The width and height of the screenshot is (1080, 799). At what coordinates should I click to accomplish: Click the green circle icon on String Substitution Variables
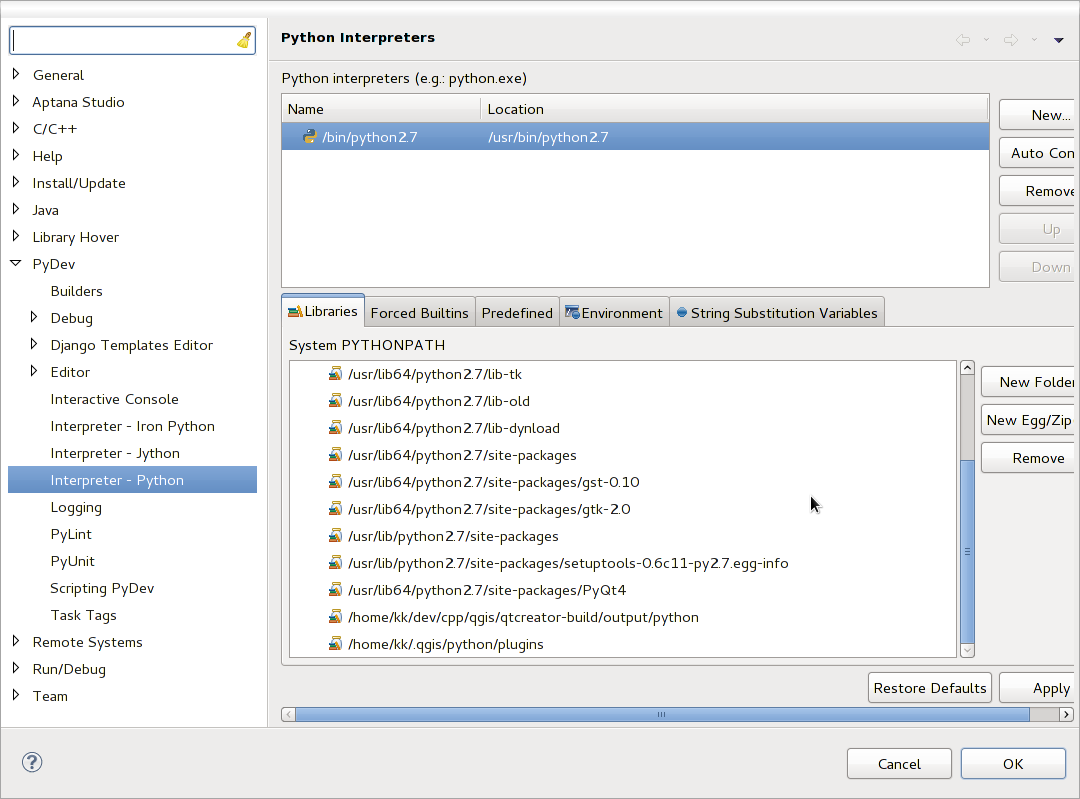pyautogui.click(x=682, y=311)
